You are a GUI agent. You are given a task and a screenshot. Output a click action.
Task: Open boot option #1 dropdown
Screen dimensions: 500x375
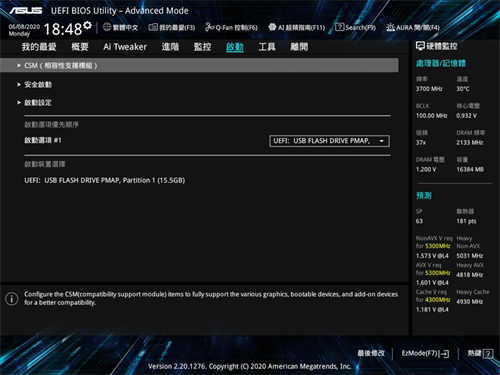tap(329, 141)
